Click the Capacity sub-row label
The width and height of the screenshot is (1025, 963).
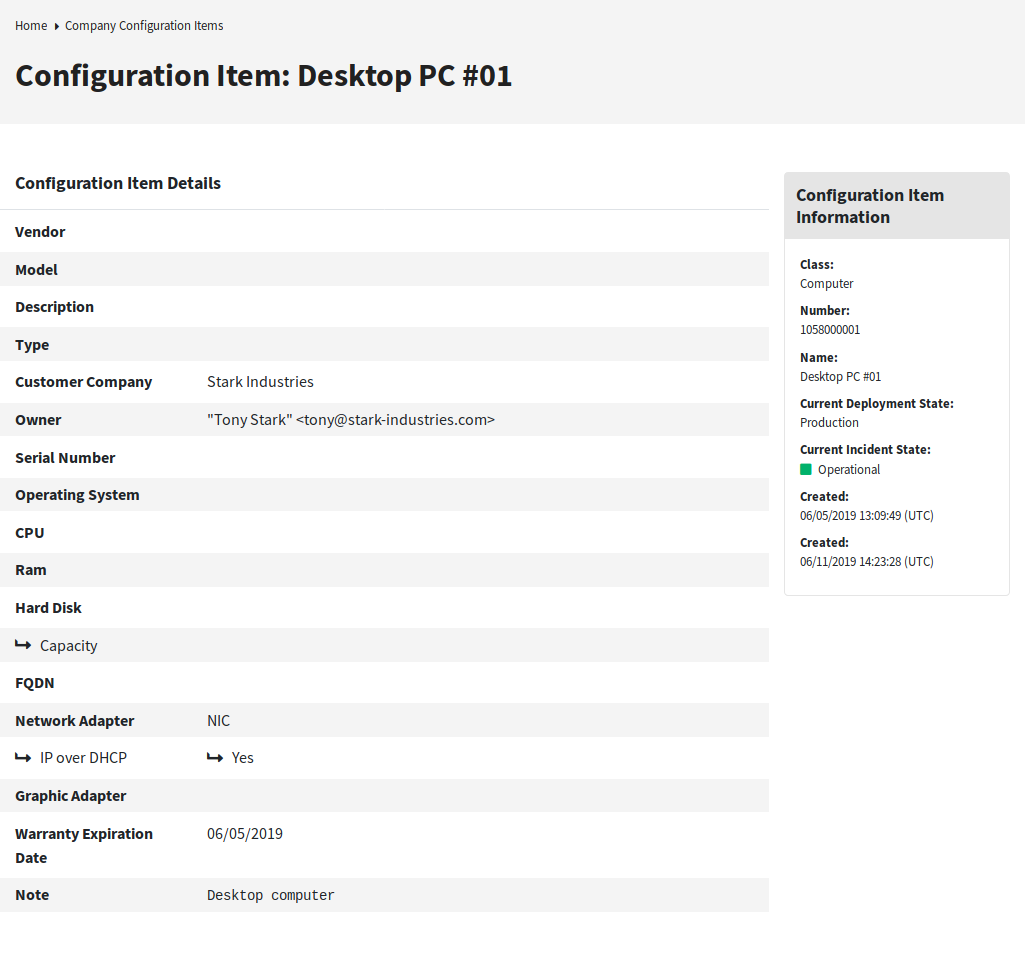(x=69, y=646)
